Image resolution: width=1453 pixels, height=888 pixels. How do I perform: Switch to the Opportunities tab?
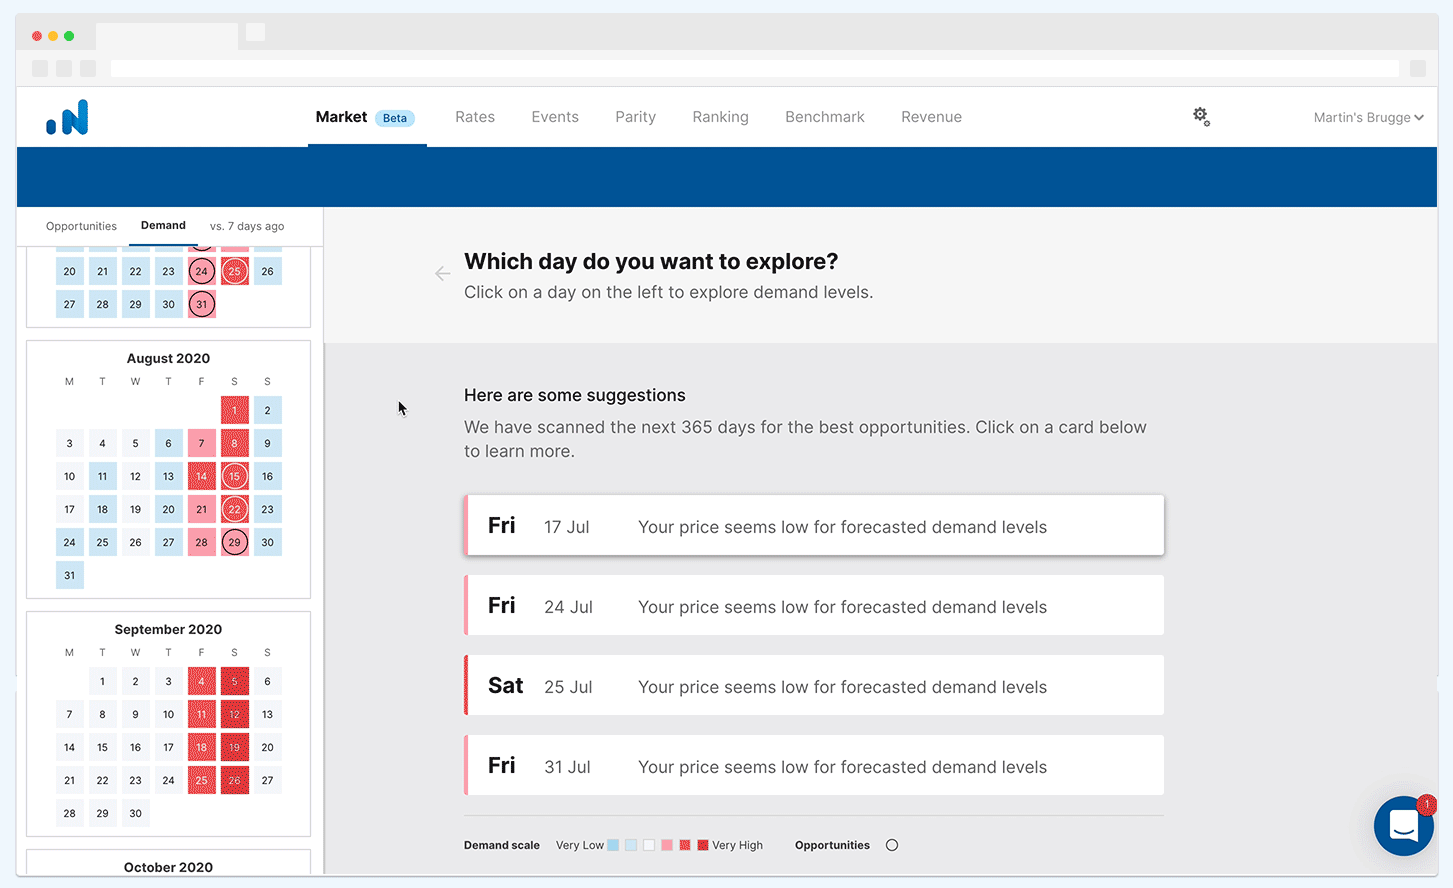click(x=81, y=226)
